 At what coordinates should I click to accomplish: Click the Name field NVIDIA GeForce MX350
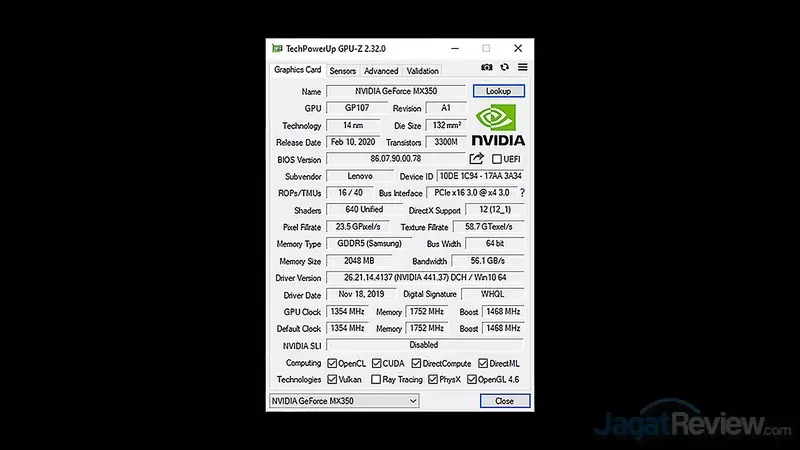(396, 91)
